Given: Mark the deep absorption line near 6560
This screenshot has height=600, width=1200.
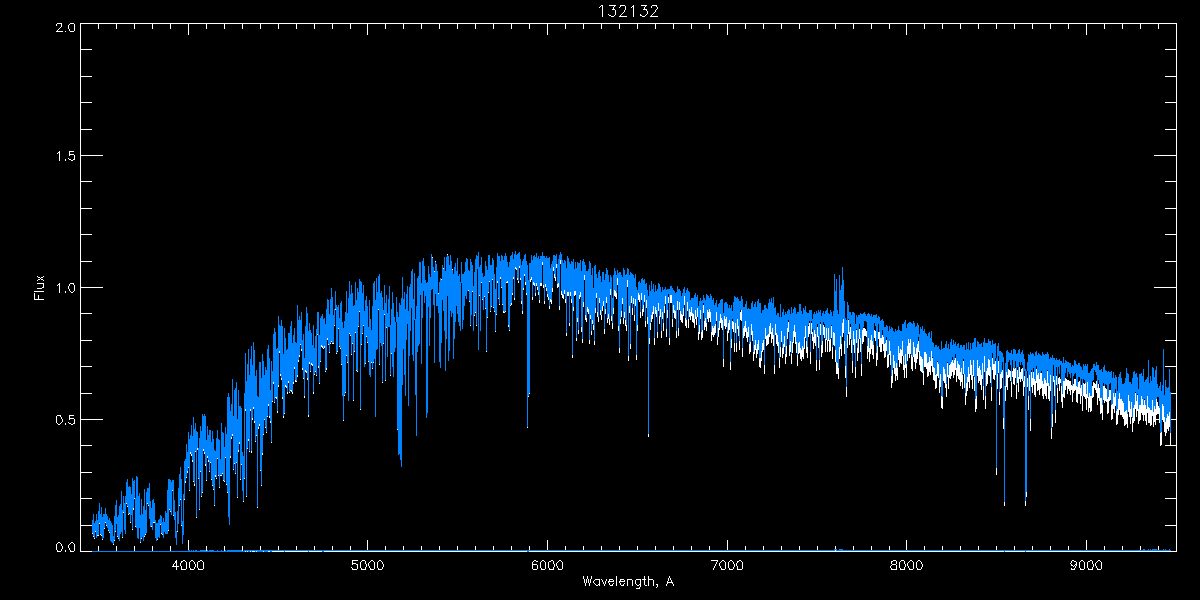Looking at the screenshot, I should [648, 434].
